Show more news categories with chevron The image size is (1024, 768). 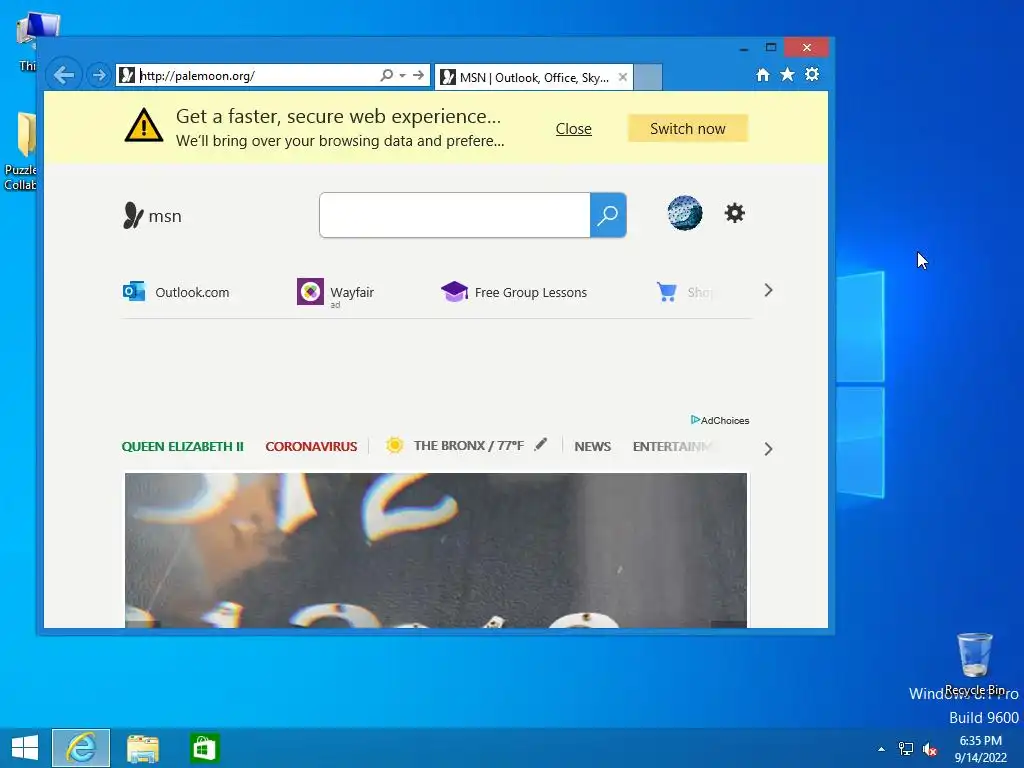click(x=768, y=449)
